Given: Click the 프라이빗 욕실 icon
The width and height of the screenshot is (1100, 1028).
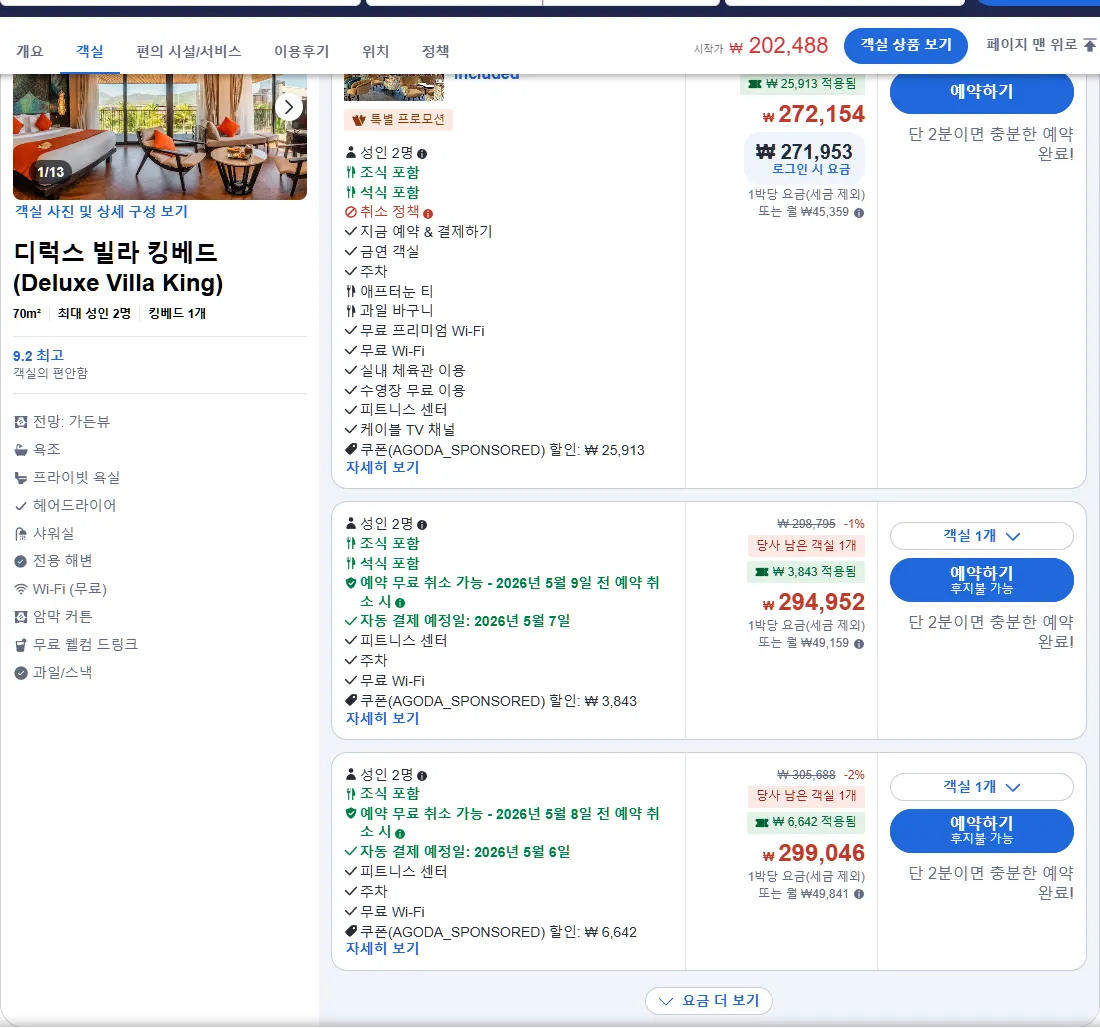Looking at the screenshot, I should tap(21, 478).
